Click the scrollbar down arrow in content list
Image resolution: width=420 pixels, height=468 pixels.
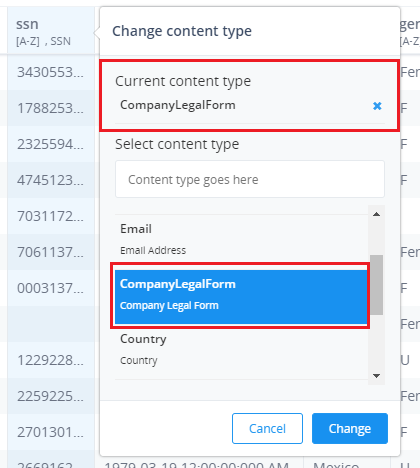point(376,376)
